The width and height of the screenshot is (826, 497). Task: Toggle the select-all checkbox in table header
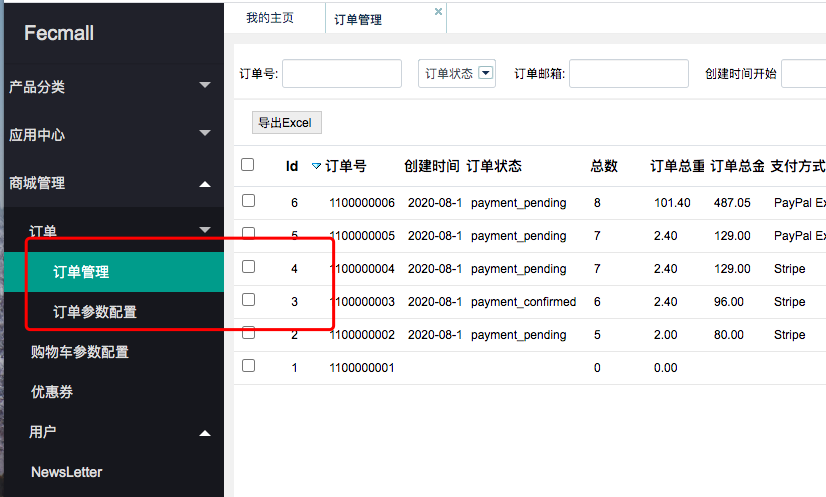(248, 164)
